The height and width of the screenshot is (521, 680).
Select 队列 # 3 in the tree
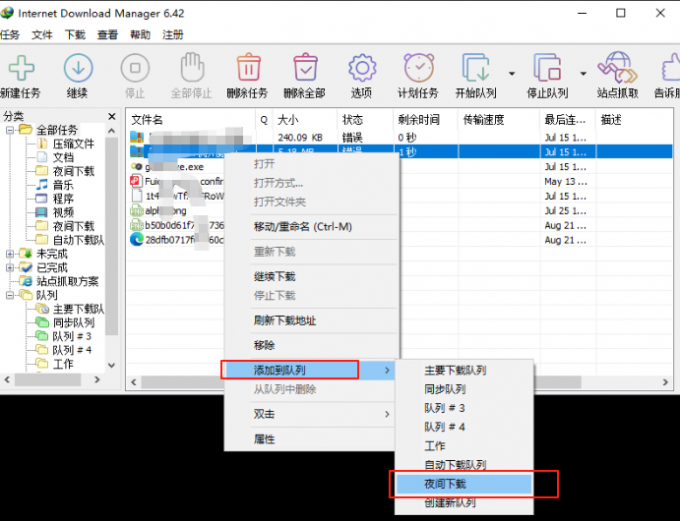pyautogui.click(x=72, y=337)
